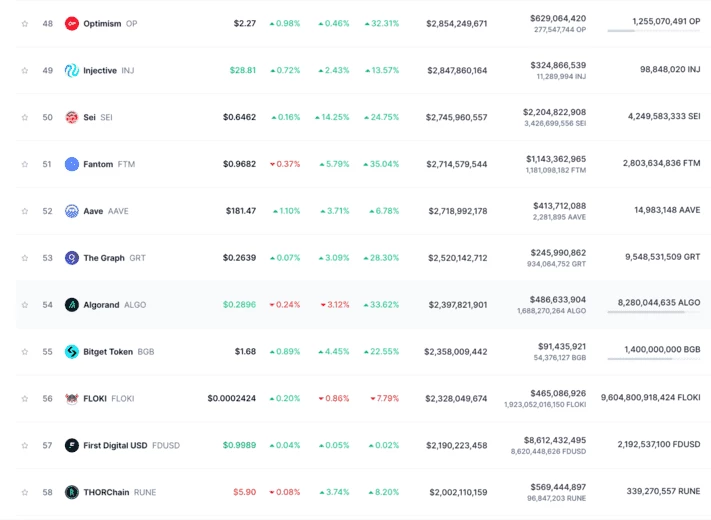Open the Optimism coin page
This screenshot has height=520, width=711.
[x=102, y=24]
